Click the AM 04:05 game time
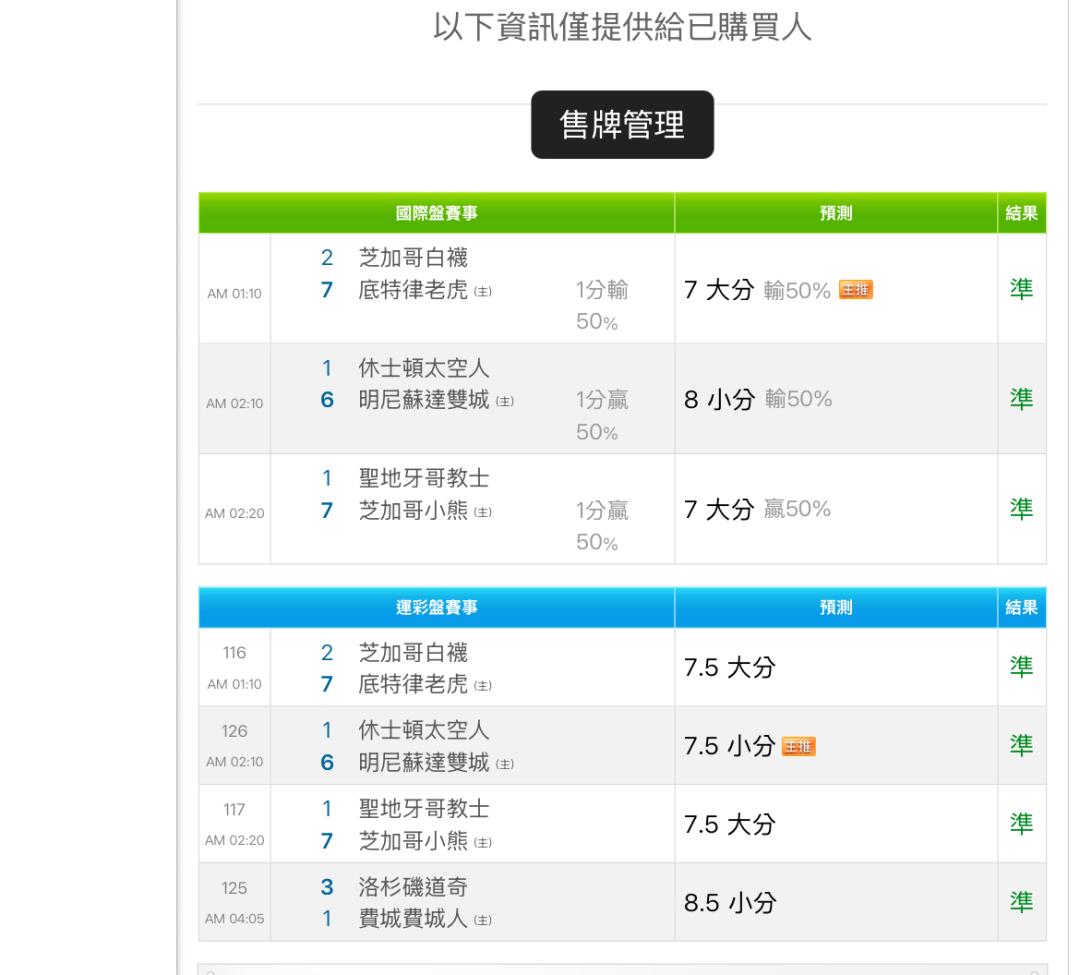The height and width of the screenshot is (975, 1080). tap(234, 919)
